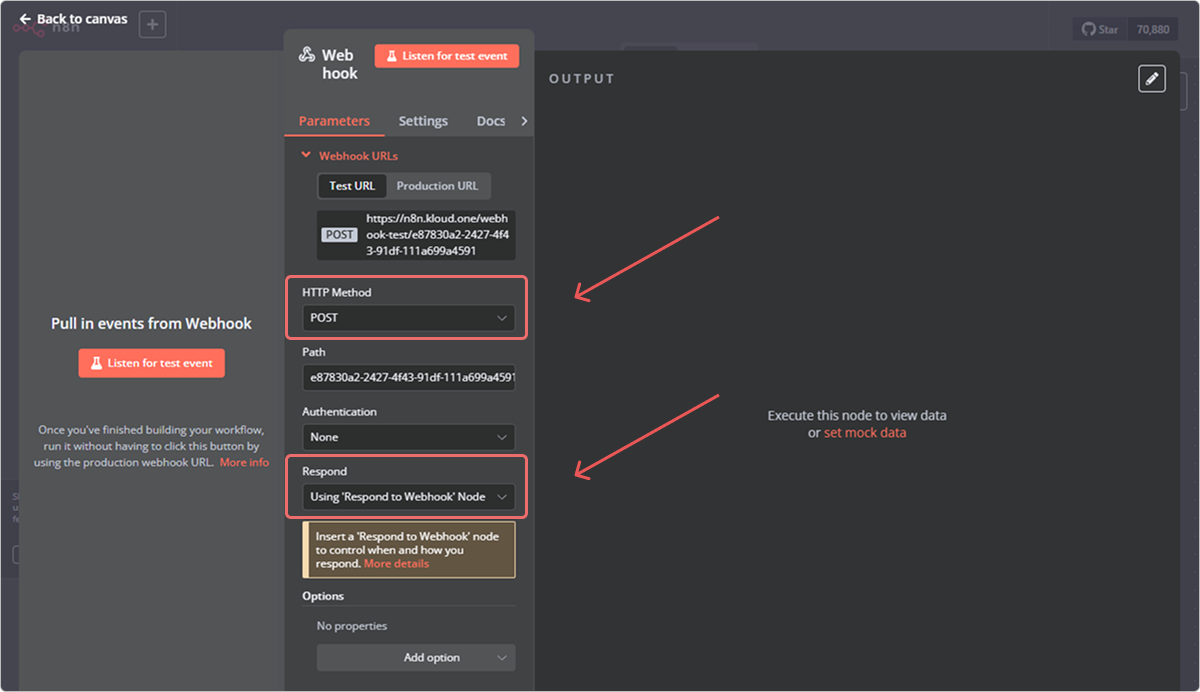The height and width of the screenshot is (692, 1200).
Task: Click the More details link
Action: coord(396,564)
